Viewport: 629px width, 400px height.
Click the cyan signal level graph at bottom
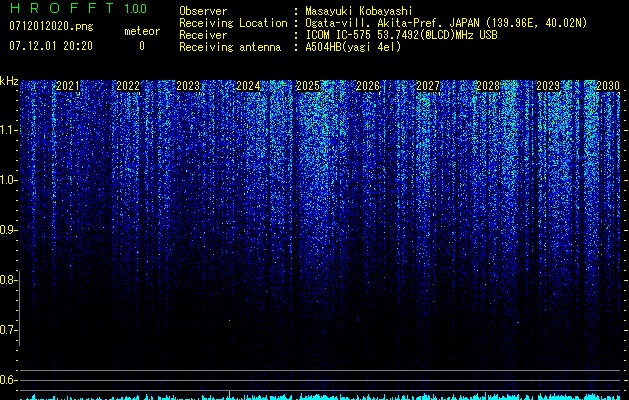[320, 396]
